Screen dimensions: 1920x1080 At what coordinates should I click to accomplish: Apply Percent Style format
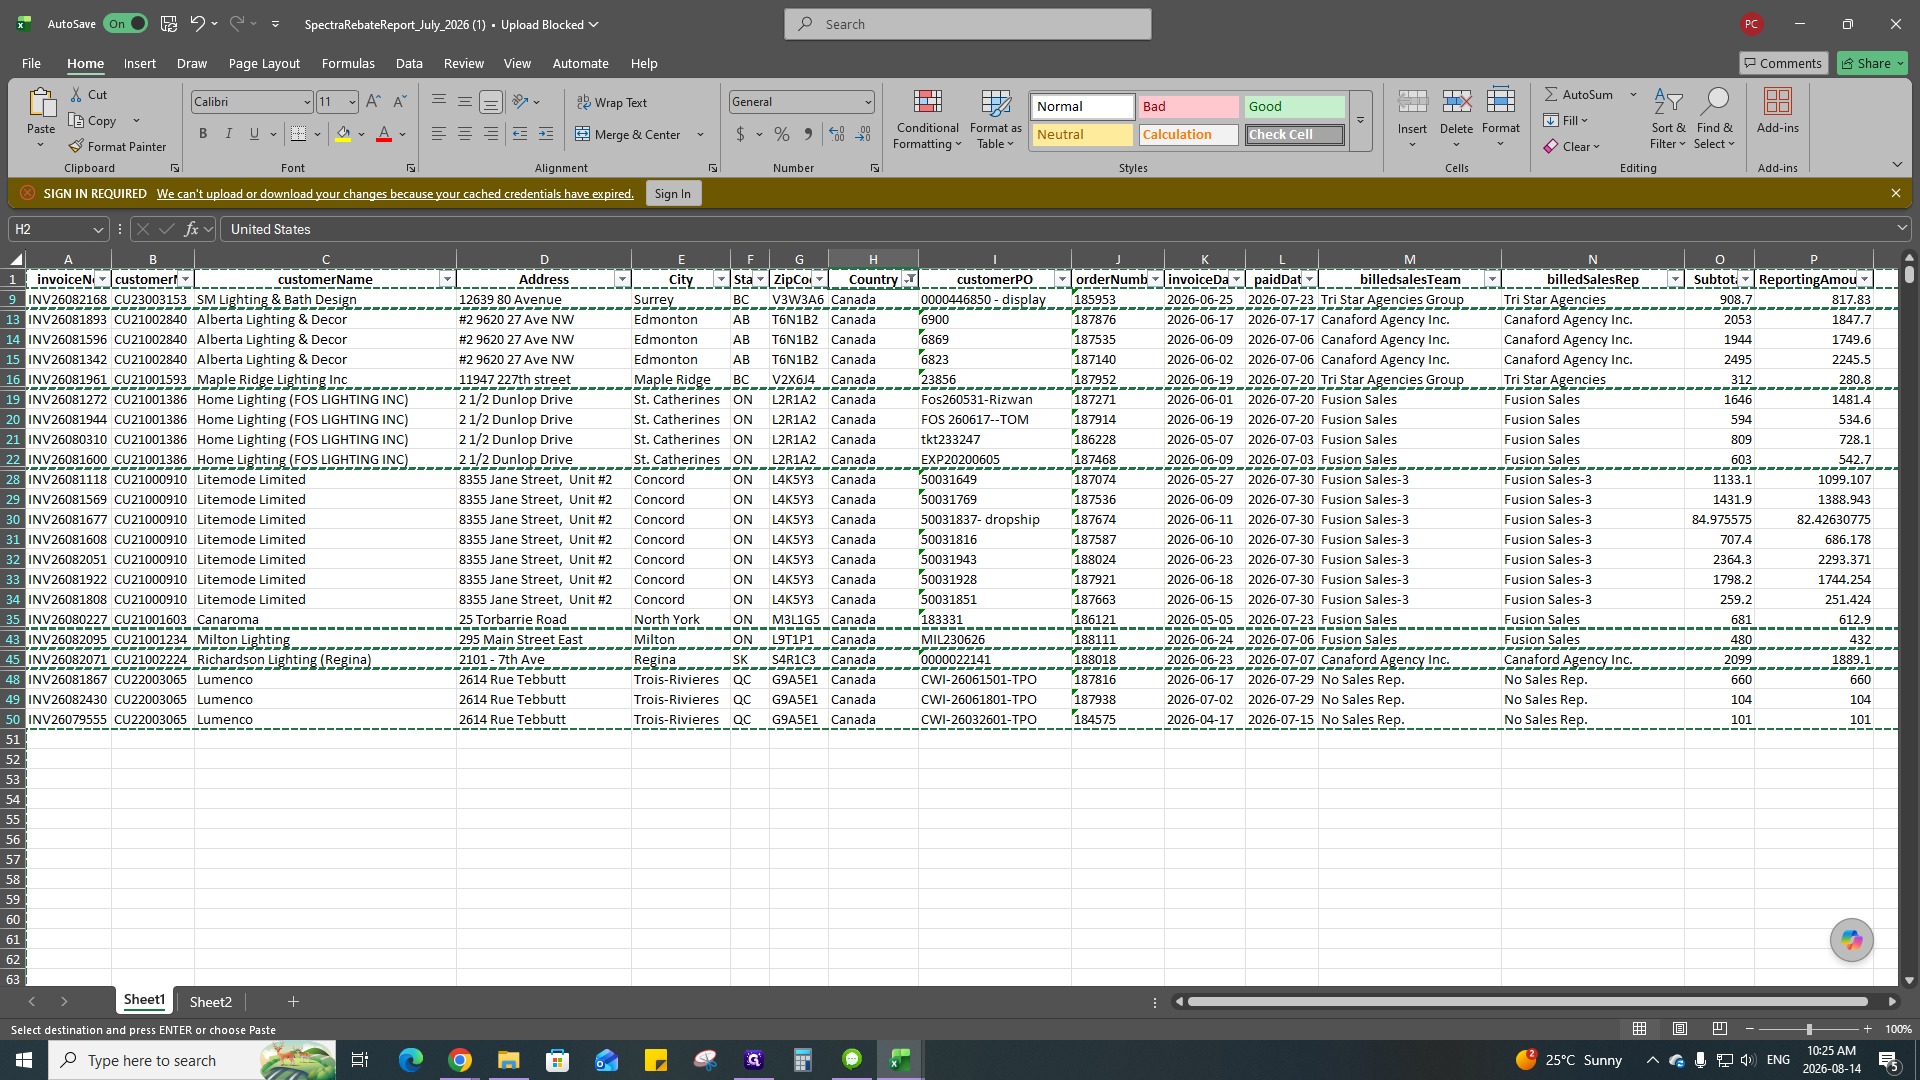click(782, 134)
